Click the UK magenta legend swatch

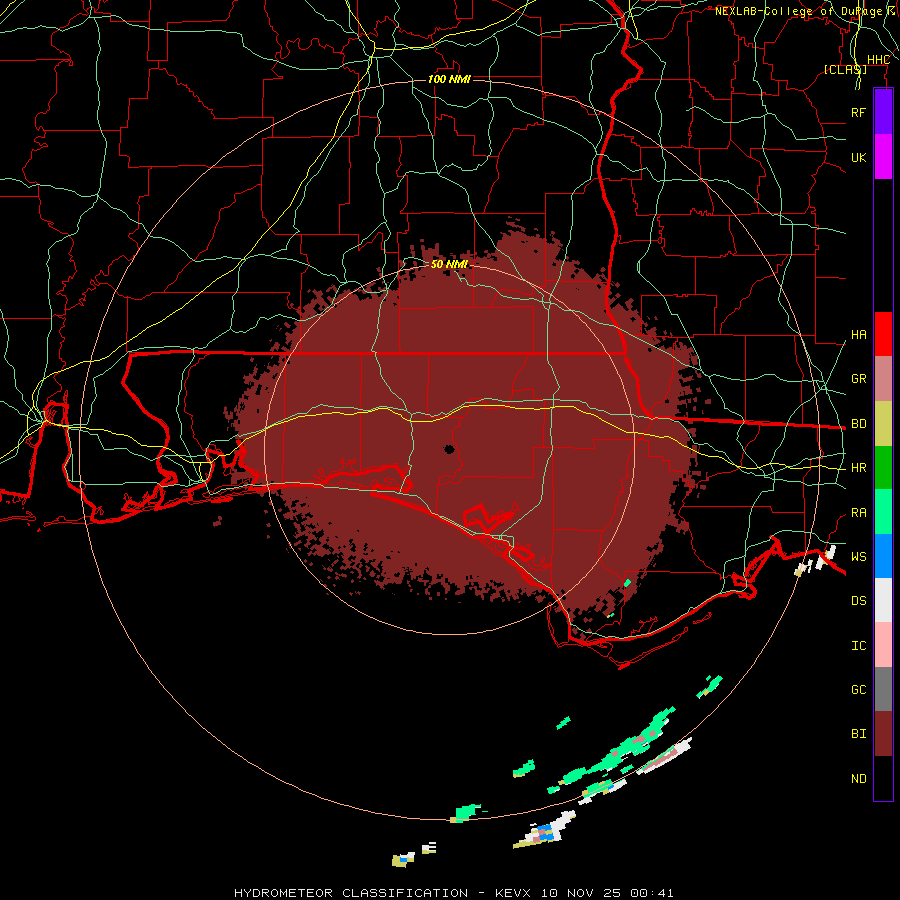coord(883,157)
